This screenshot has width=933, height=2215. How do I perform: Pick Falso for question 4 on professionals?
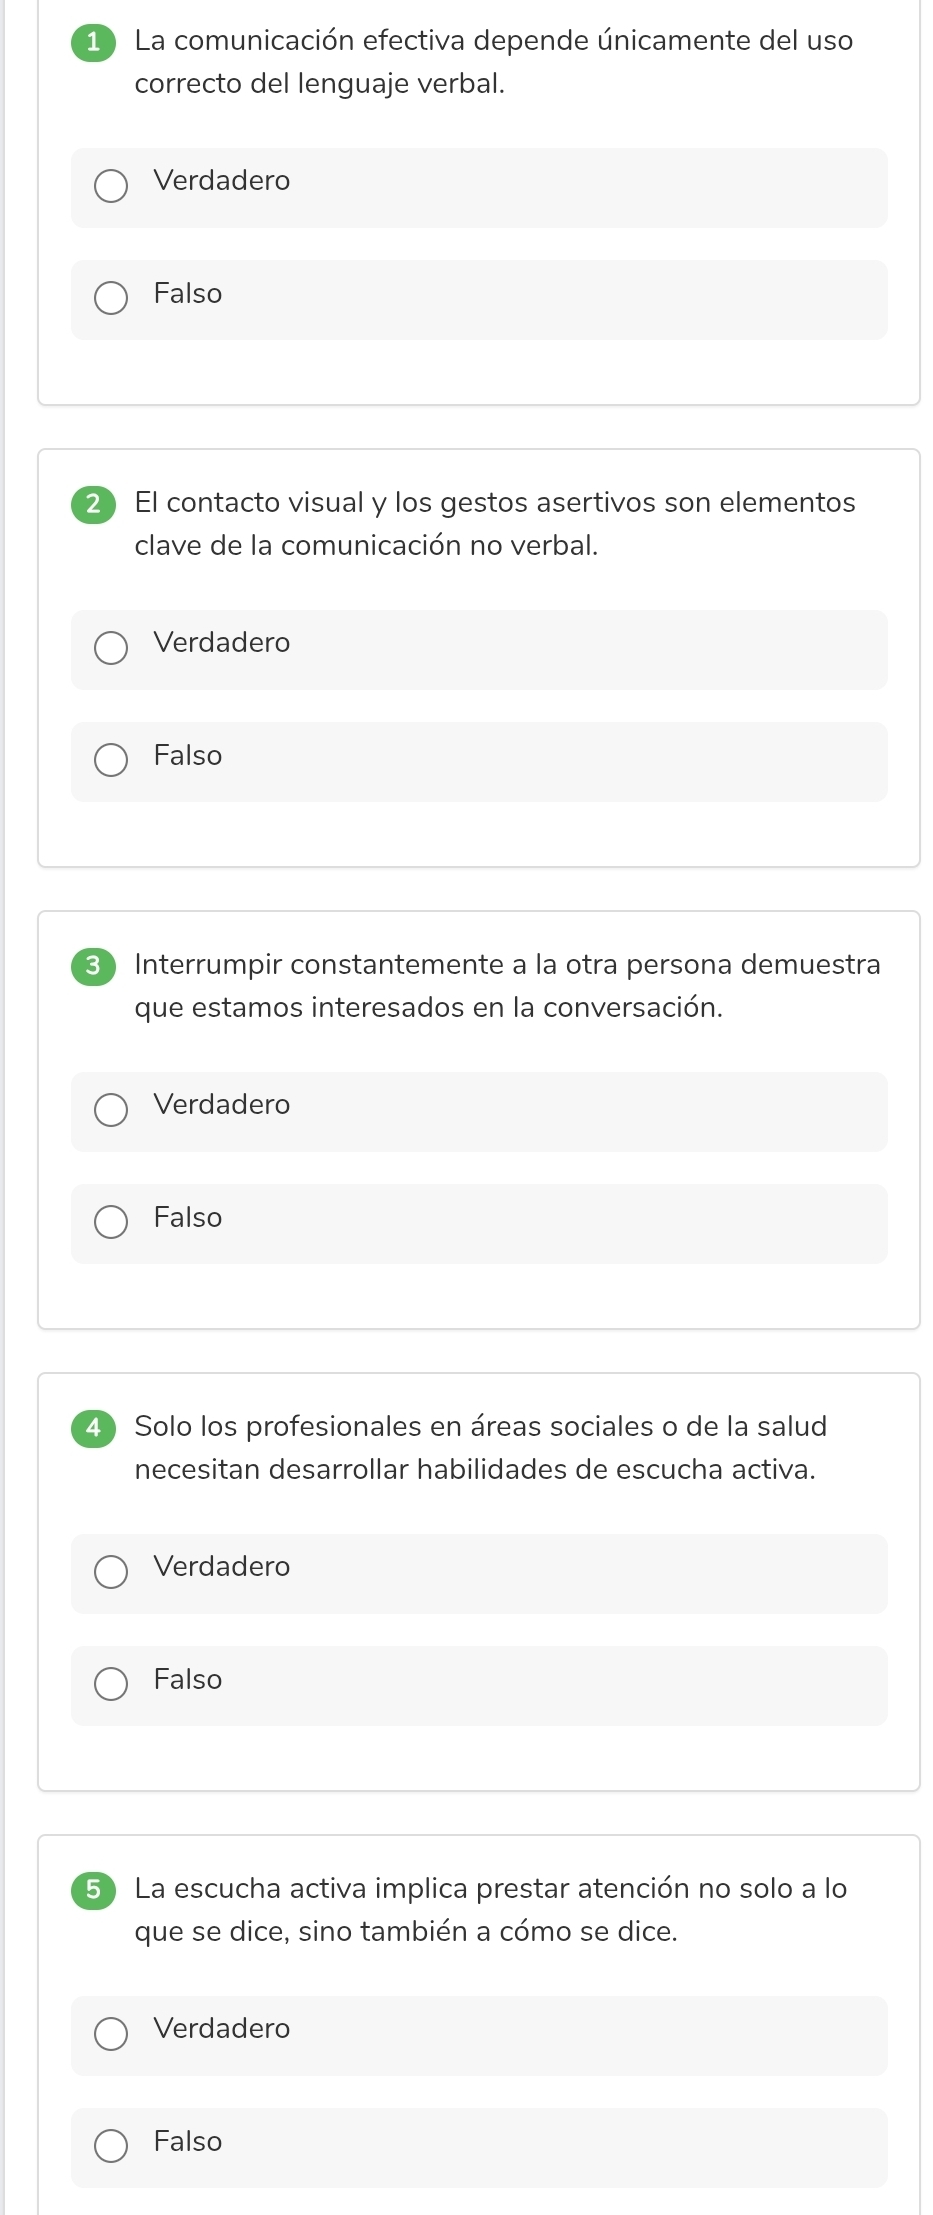click(x=111, y=1684)
